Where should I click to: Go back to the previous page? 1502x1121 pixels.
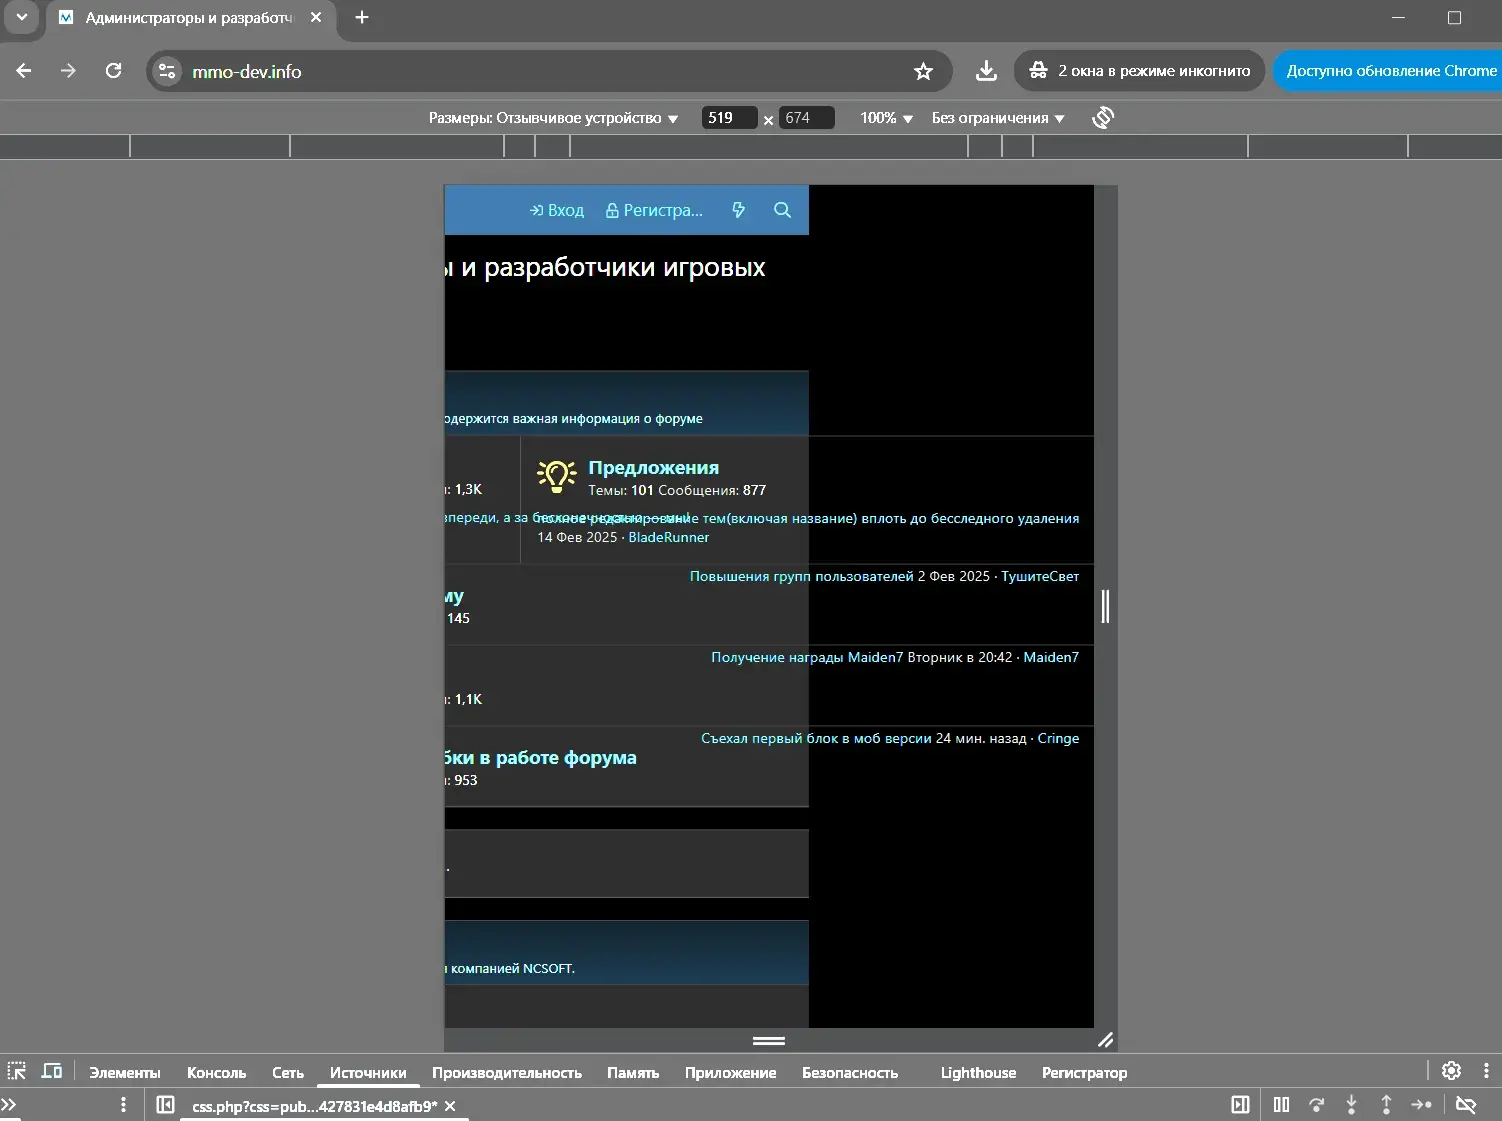(x=24, y=71)
